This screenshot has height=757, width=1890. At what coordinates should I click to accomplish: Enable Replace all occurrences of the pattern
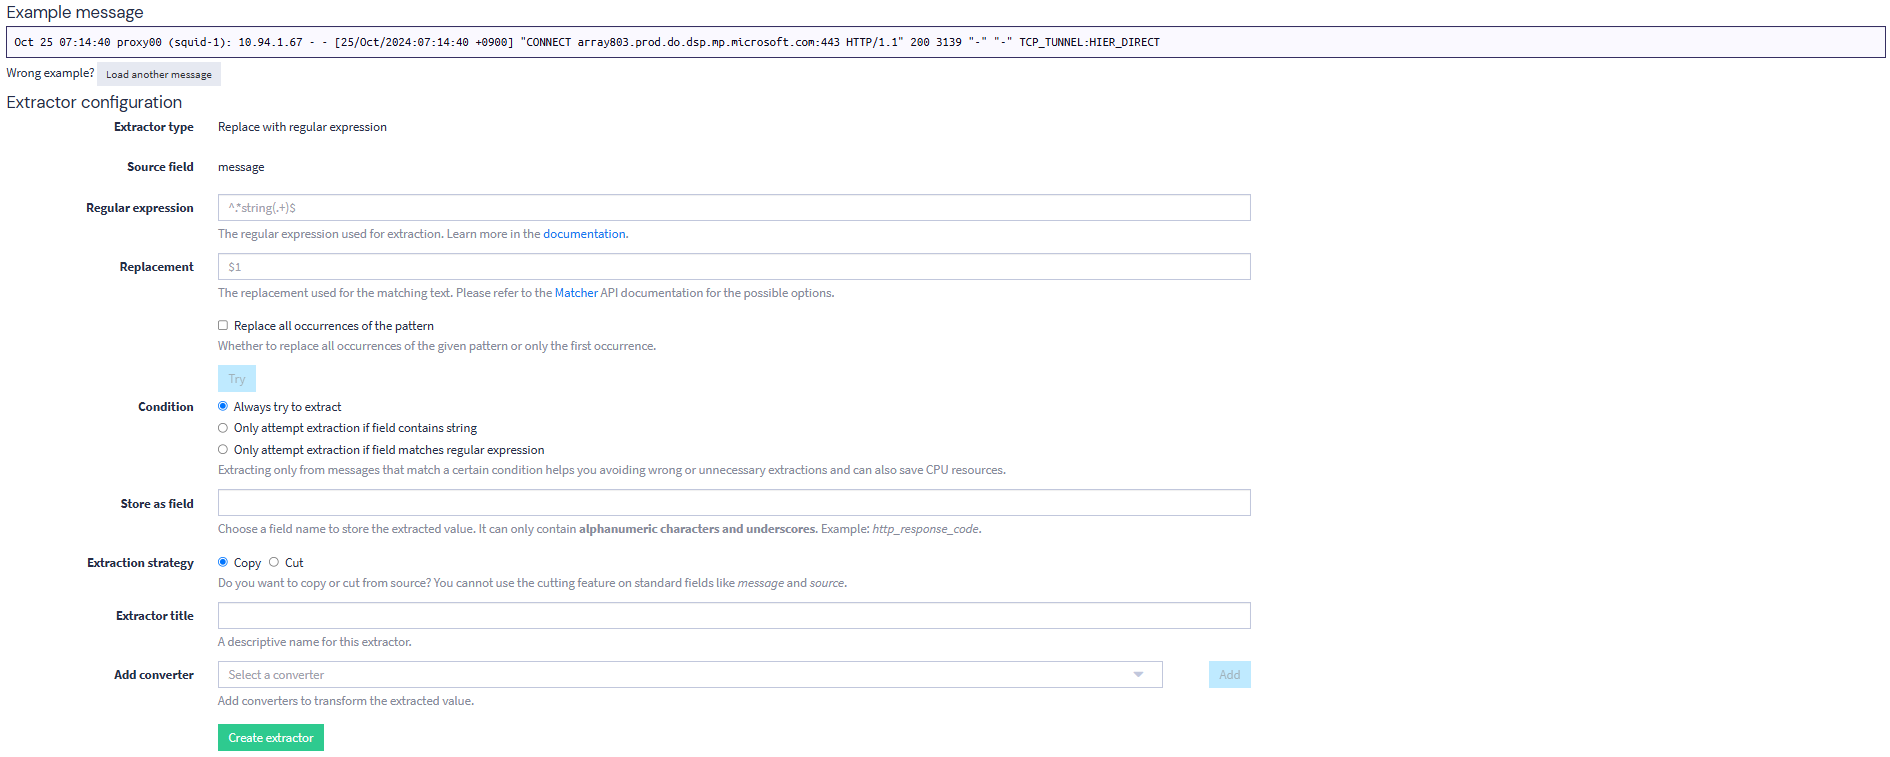[223, 326]
